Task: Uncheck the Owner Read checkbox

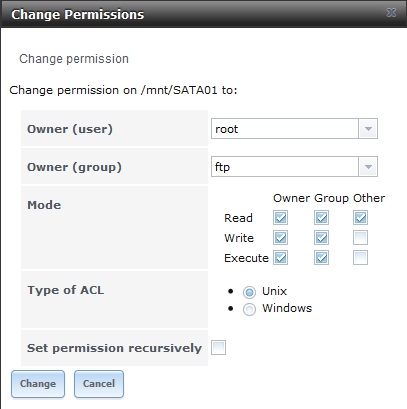Action: coord(280,218)
